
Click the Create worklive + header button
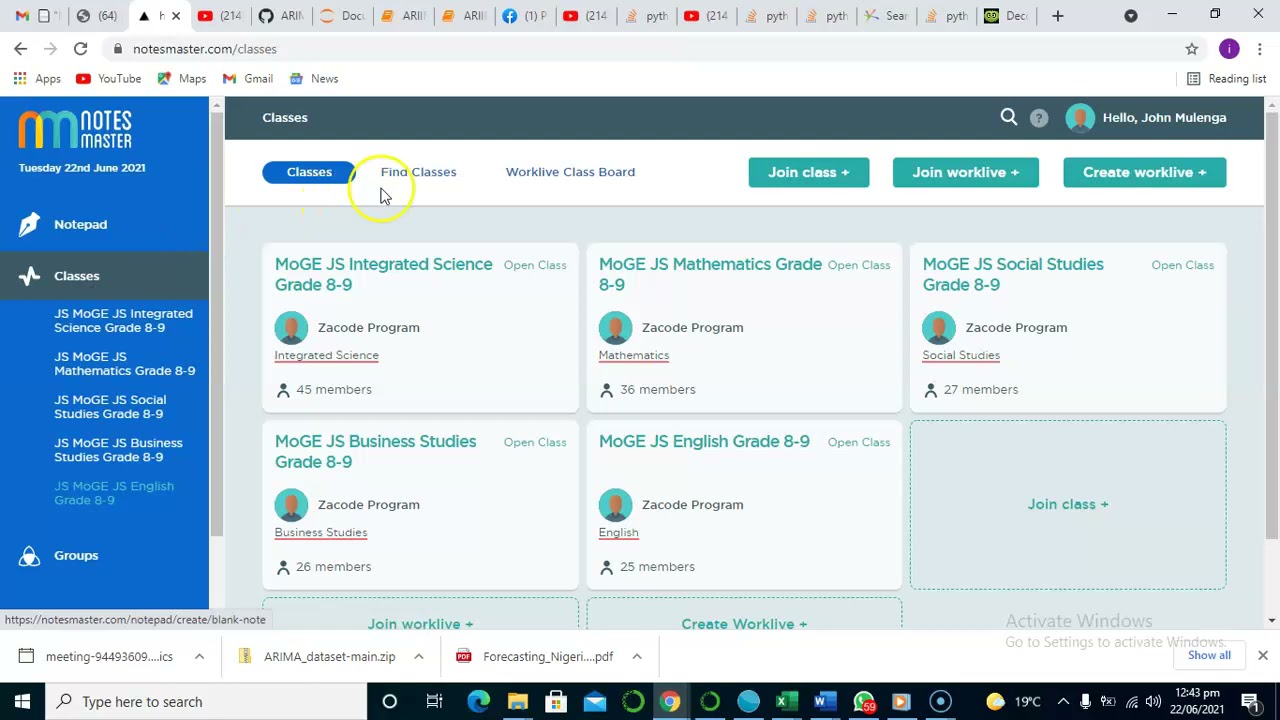click(1144, 172)
